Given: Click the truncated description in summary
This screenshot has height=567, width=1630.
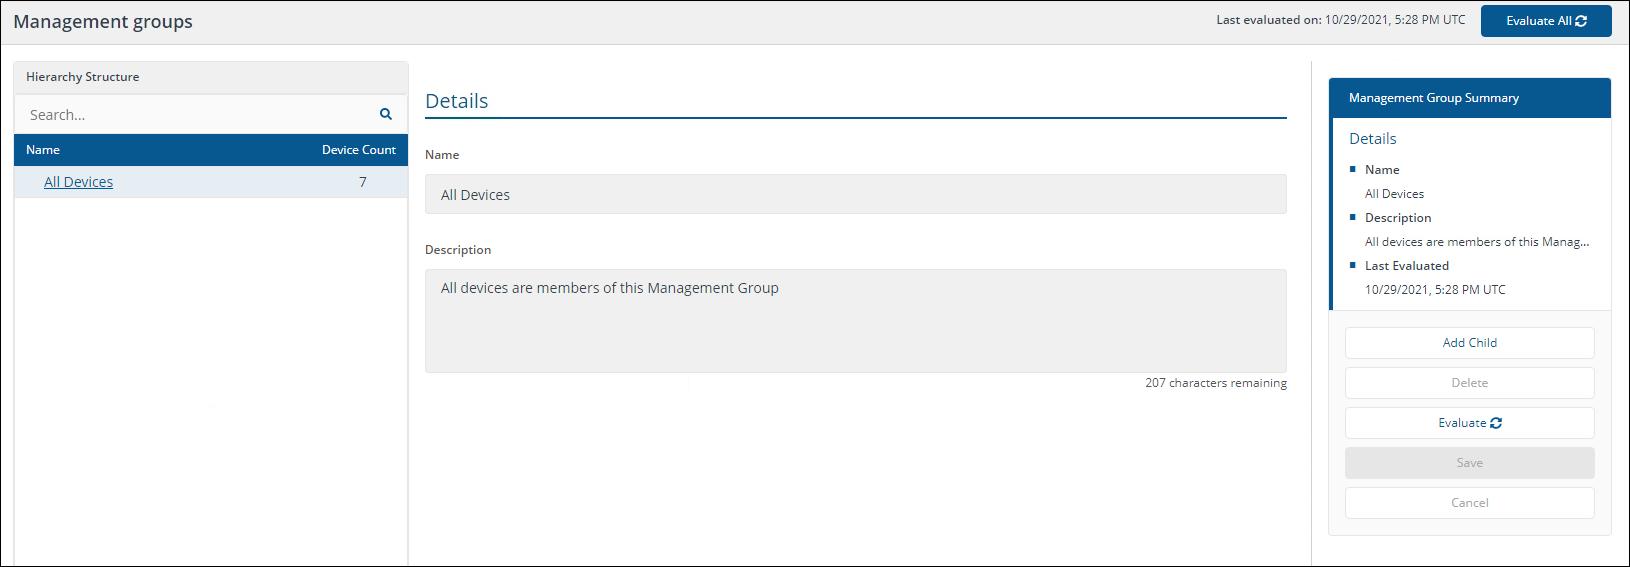Looking at the screenshot, I should pos(1476,242).
